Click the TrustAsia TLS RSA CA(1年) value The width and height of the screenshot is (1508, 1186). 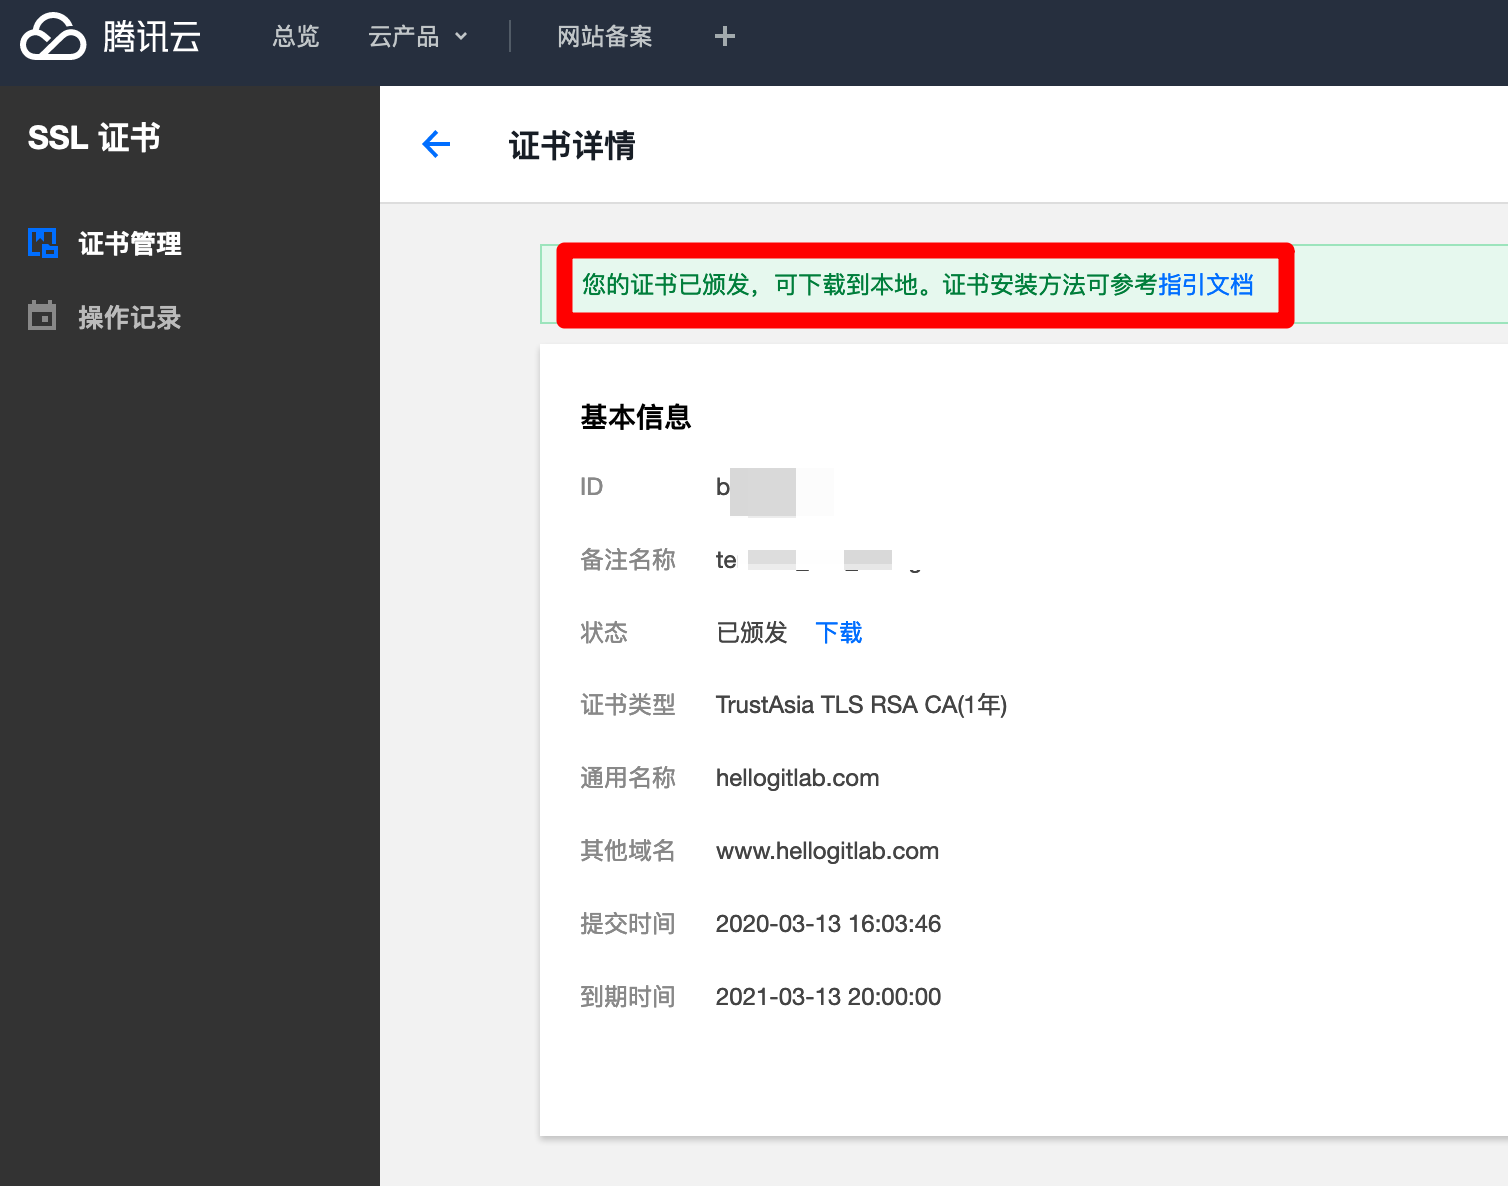[x=861, y=705]
